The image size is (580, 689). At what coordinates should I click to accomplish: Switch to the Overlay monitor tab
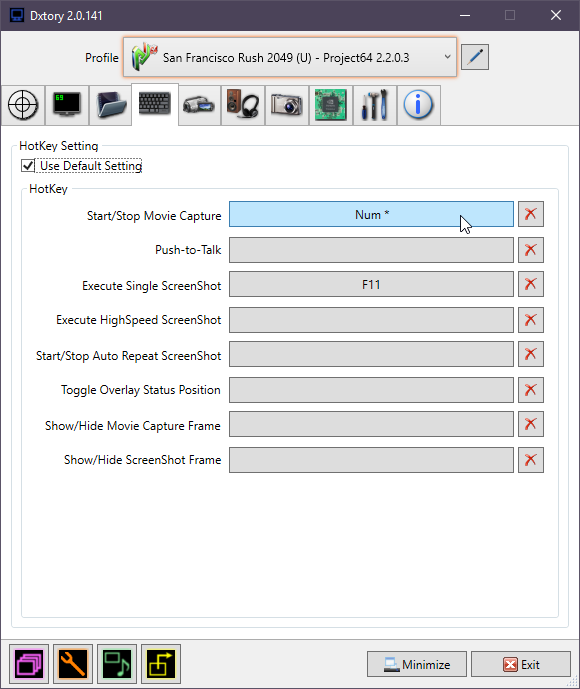point(67,105)
